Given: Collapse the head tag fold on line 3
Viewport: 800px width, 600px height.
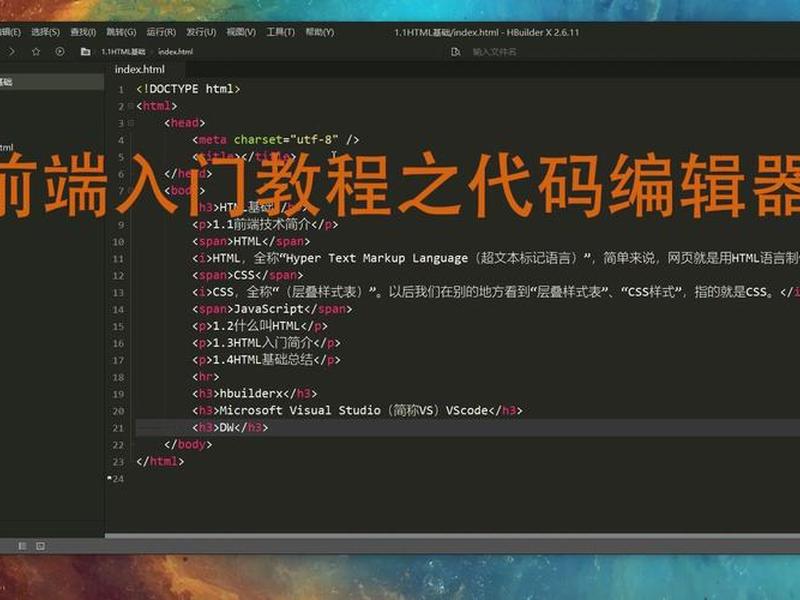Looking at the screenshot, I should [x=131, y=123].
